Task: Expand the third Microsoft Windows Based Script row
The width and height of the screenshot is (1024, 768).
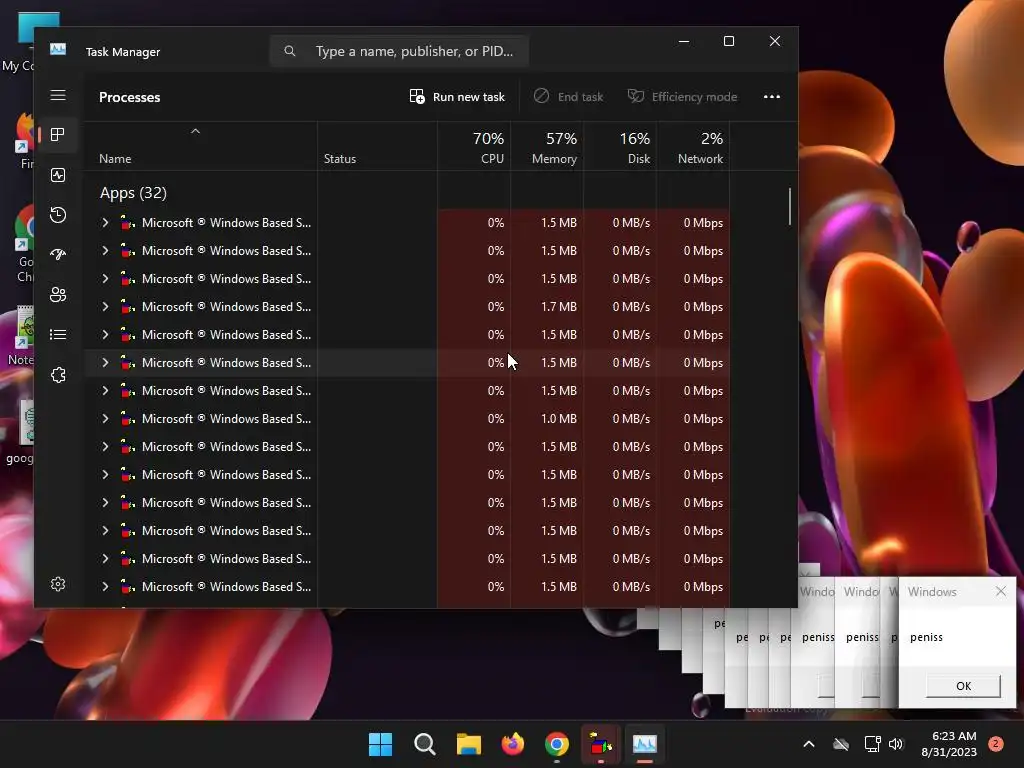Action: (104, 279)
